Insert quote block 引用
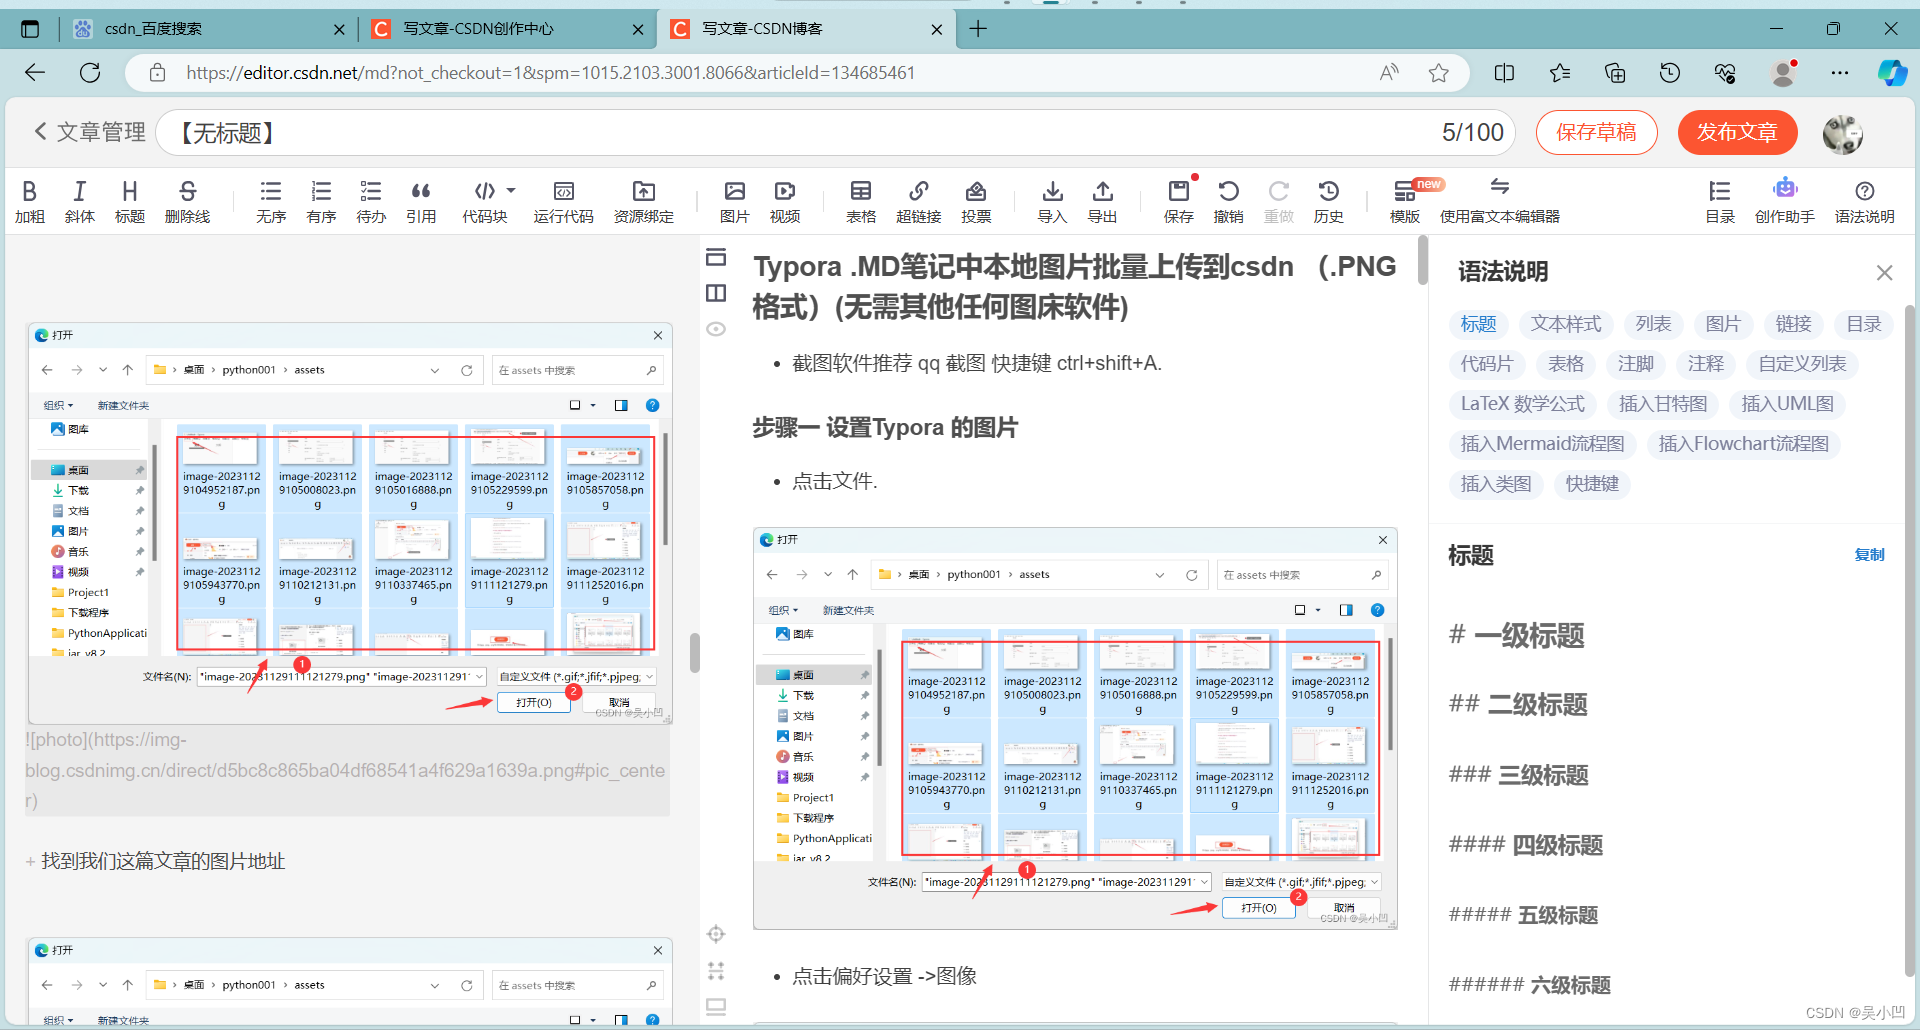Image resolution: width=1920 pixels, height=1030 pixels. [421, 201]
